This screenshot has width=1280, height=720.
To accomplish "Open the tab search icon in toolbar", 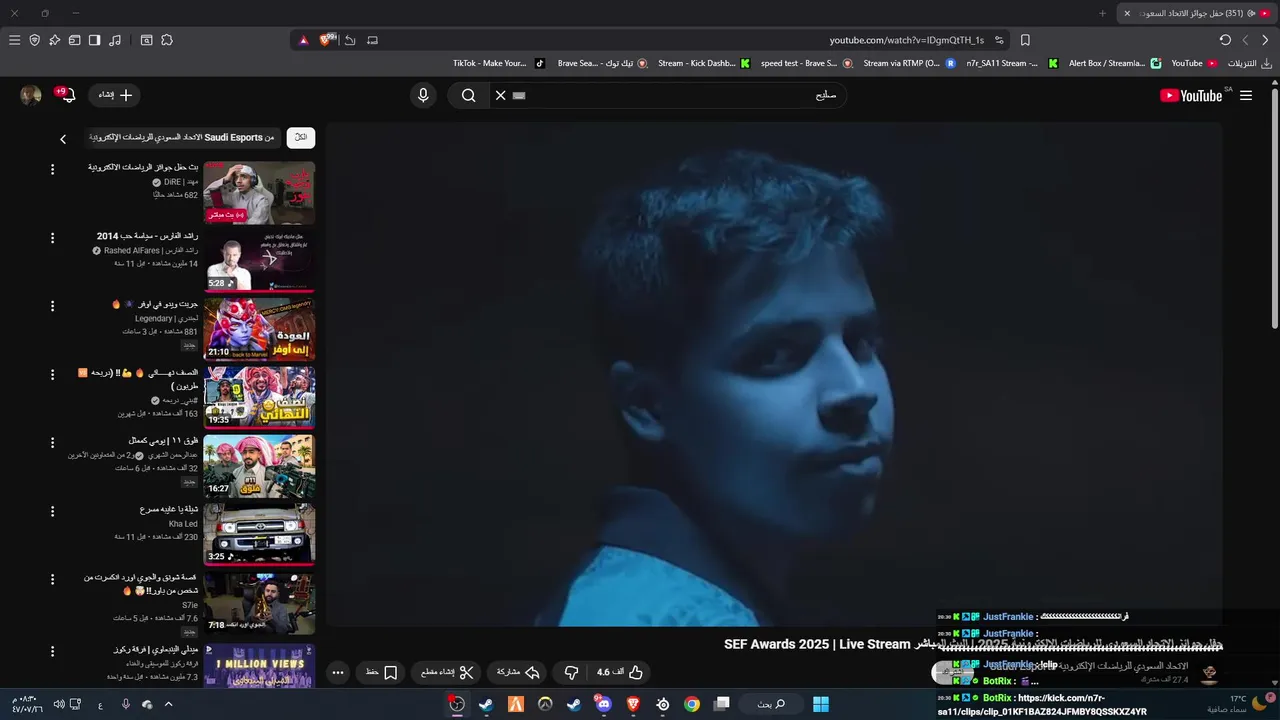I will (x=146, y=40).
